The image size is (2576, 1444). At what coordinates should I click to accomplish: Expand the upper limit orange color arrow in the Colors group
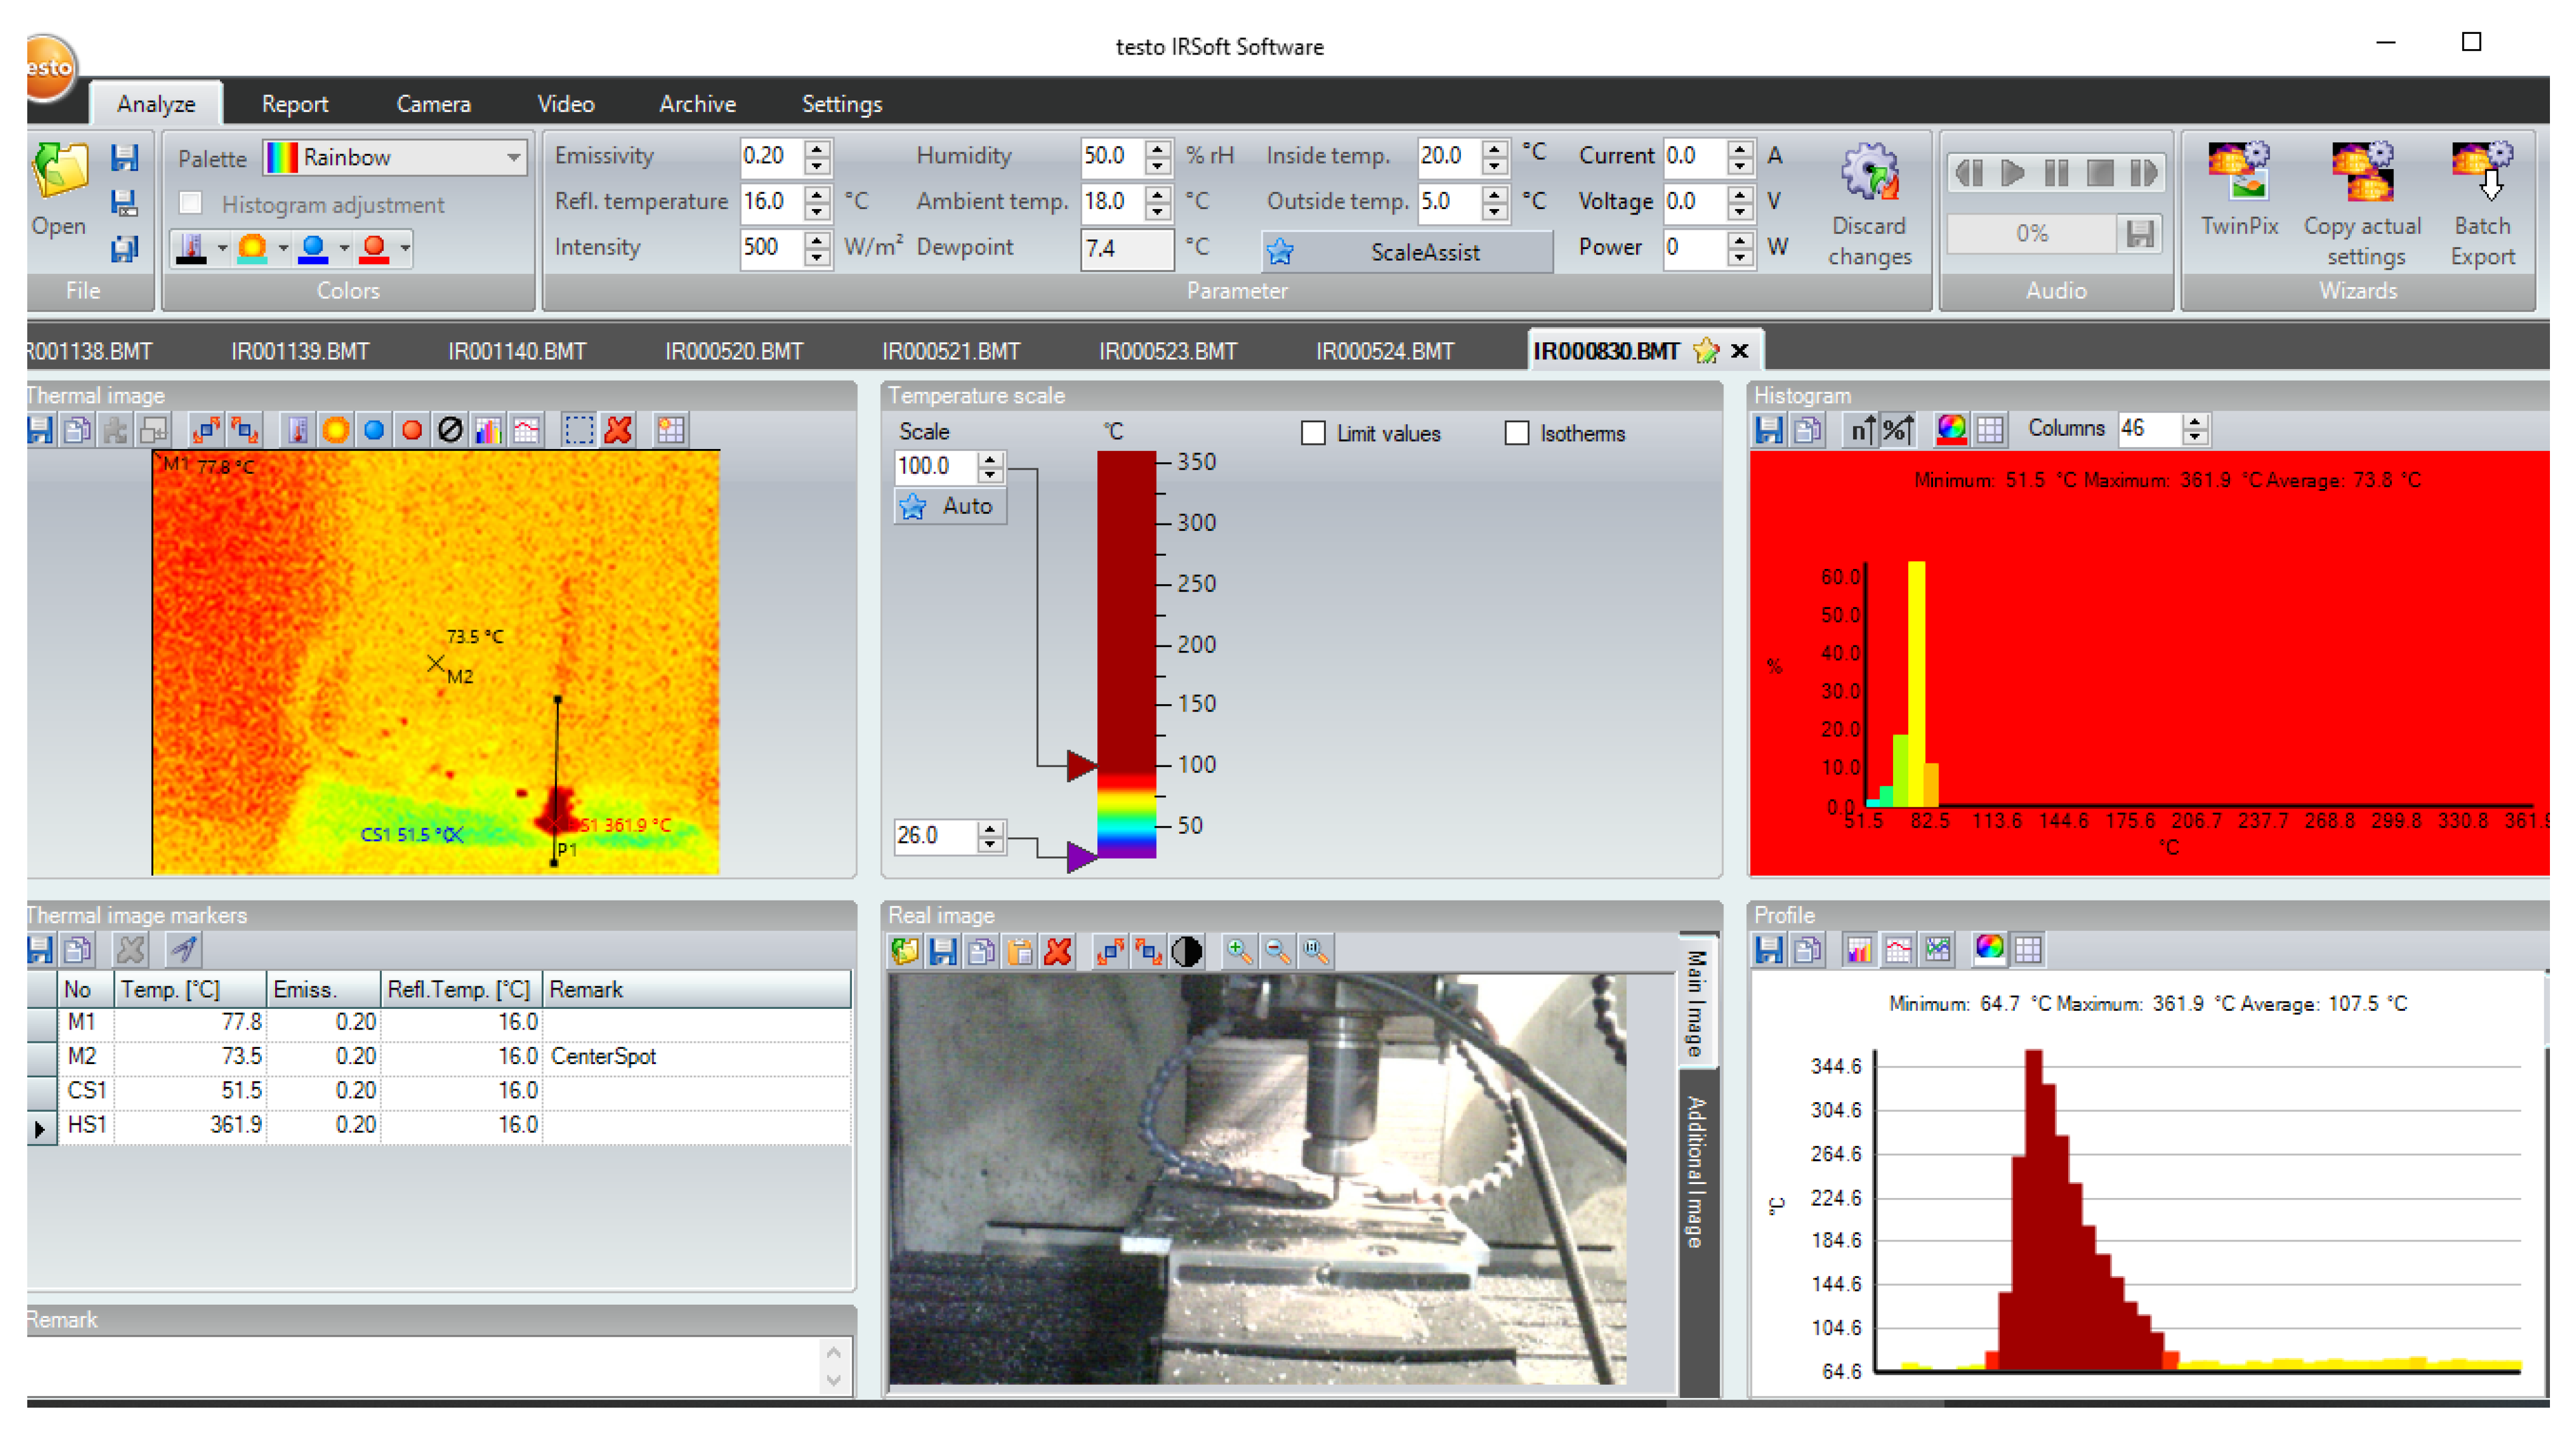click(283, 247)
